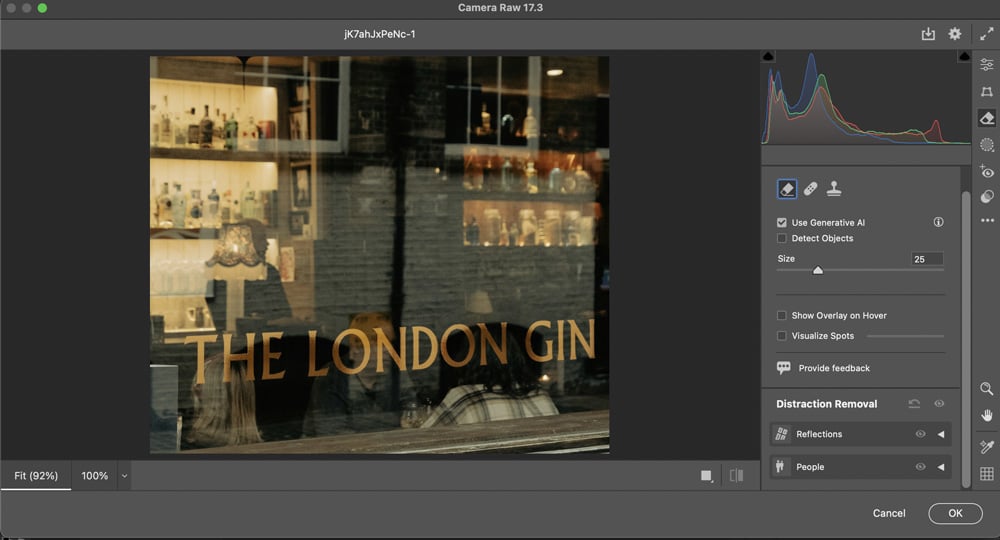Enable the Detect Objects checkbox
The image size is (1000, 540).
782,238
